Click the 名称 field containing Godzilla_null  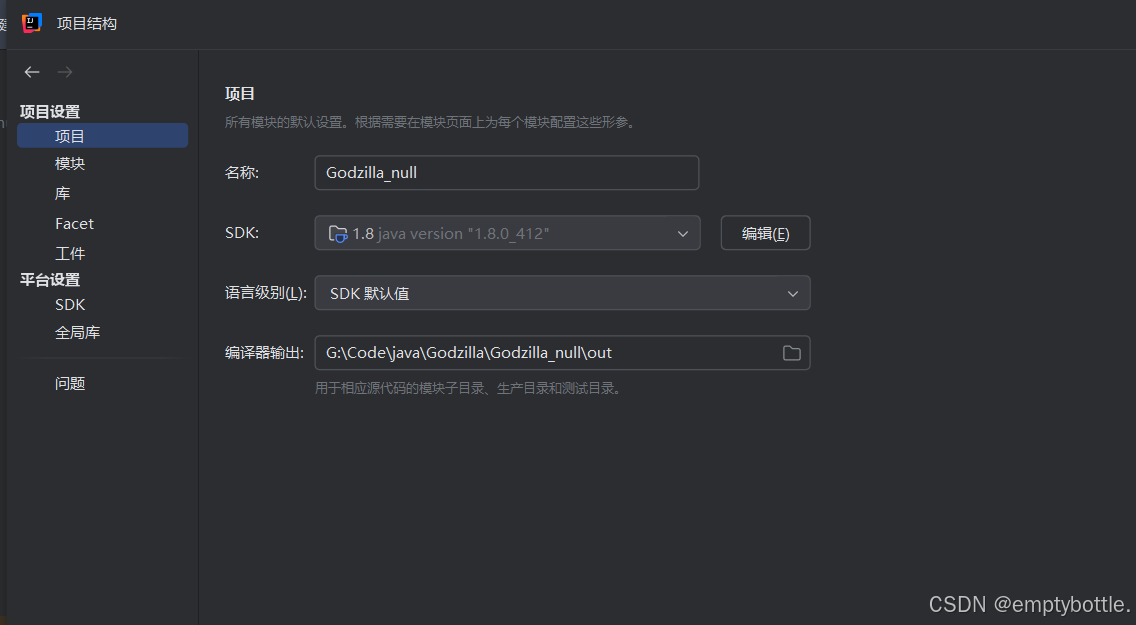pyautogui.click(x=507, y=172)
